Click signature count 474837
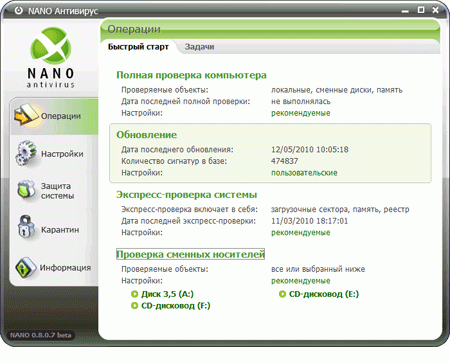450x363 pixels. point(284,161)
